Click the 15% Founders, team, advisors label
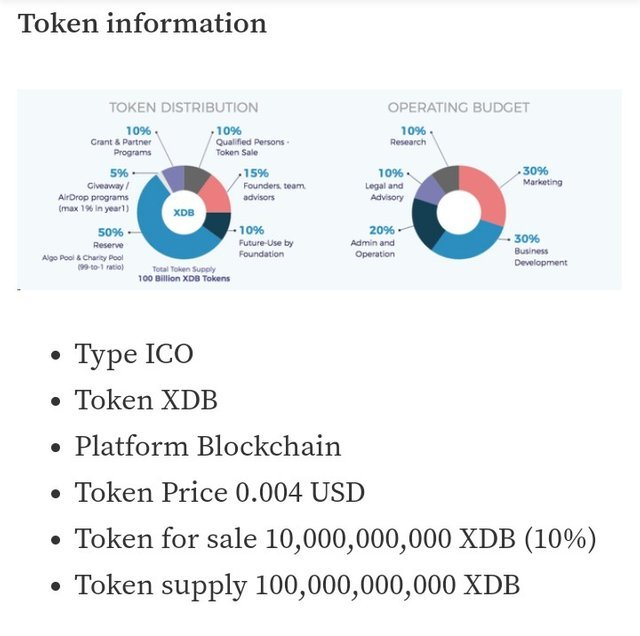 pos(269,185)
